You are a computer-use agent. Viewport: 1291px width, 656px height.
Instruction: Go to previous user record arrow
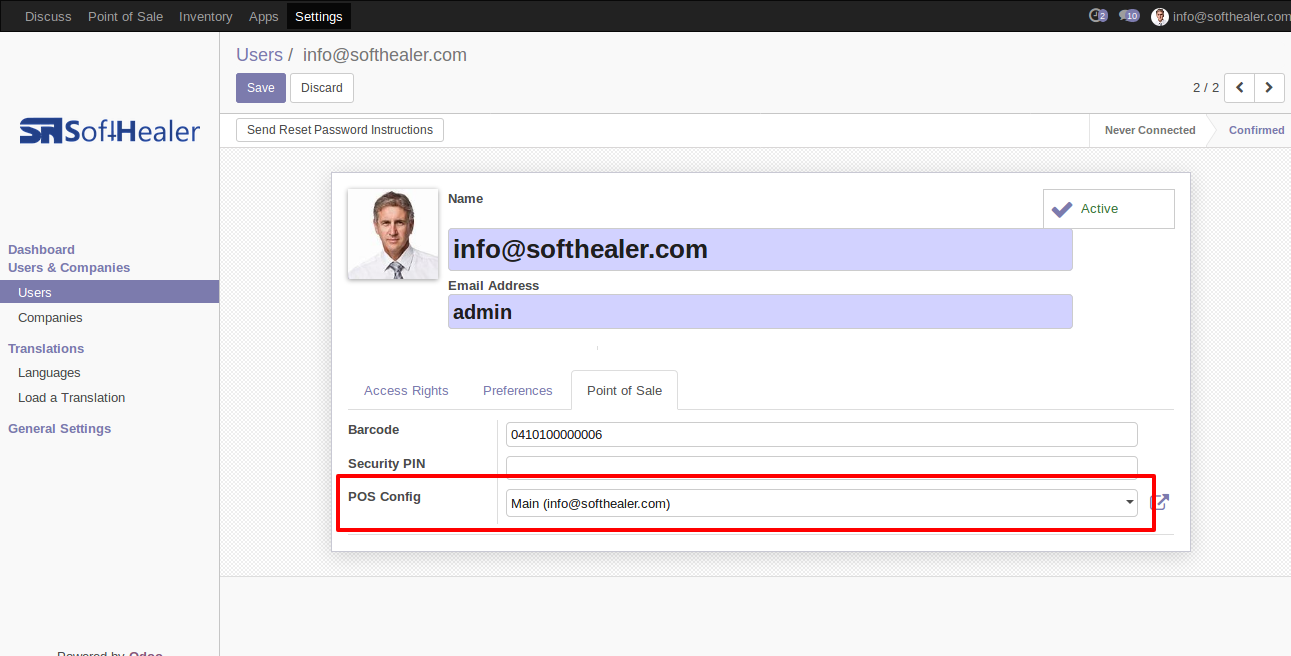click(1240, 88)
